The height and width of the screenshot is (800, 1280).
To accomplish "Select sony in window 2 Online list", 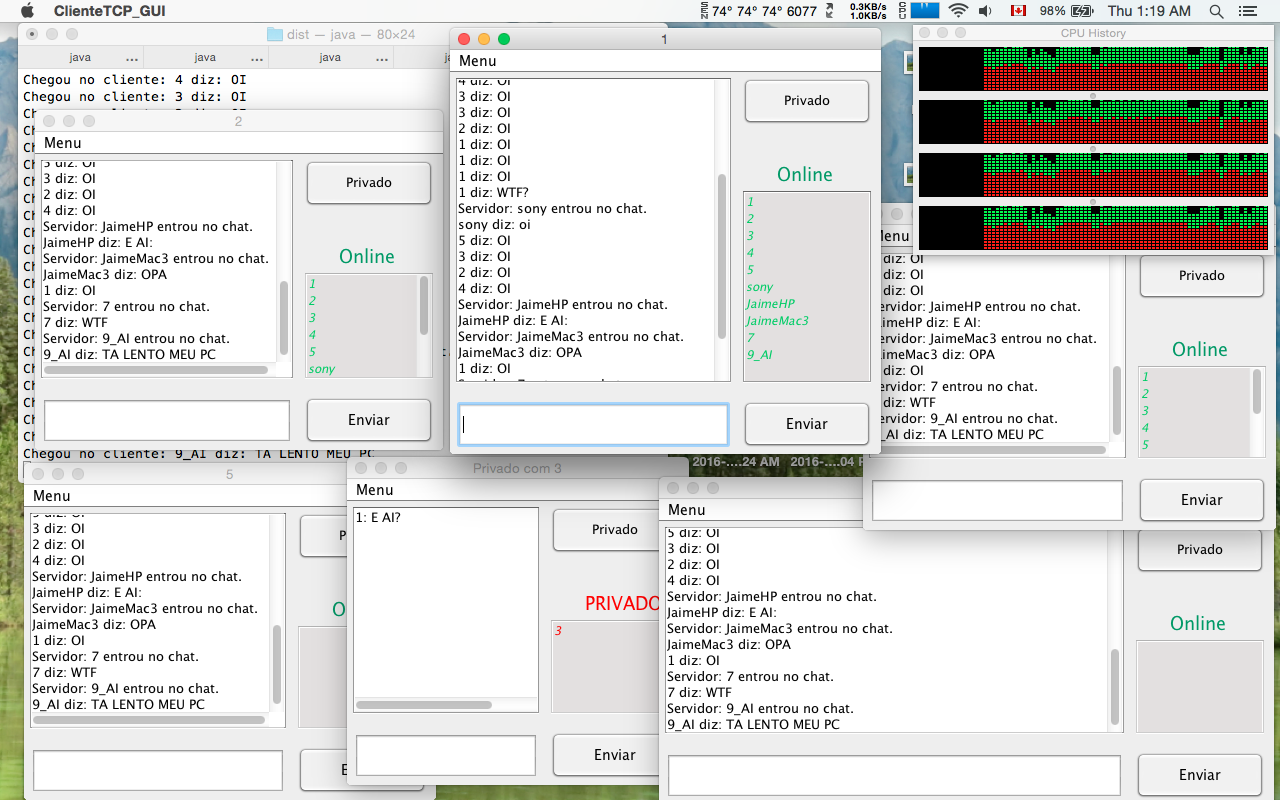I will tap(322, 369).
